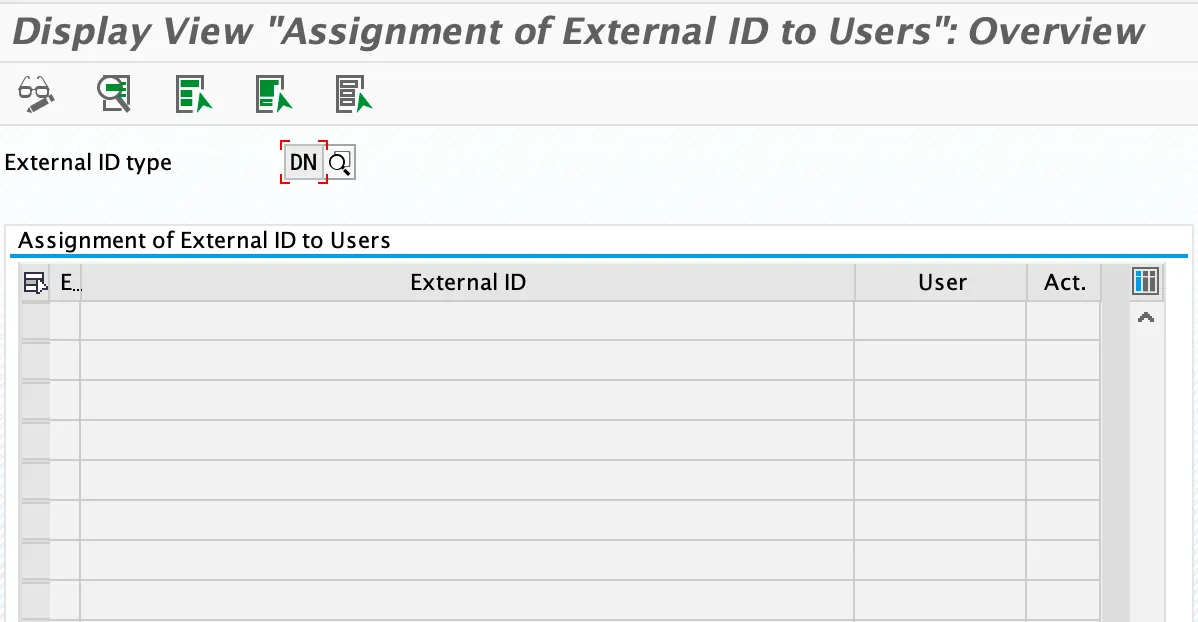
Task: Click the table's select-all corner icon
Action: pyautogui.click(x=35, y=283)
